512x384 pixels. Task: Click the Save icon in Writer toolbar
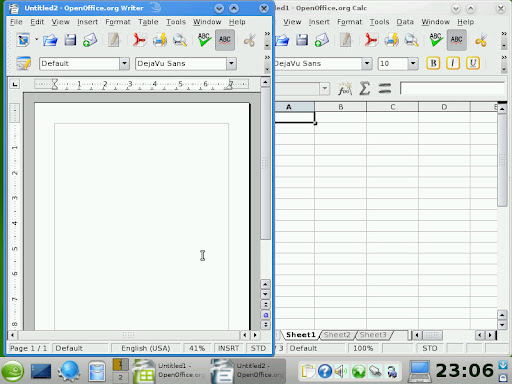pos(70,40)
